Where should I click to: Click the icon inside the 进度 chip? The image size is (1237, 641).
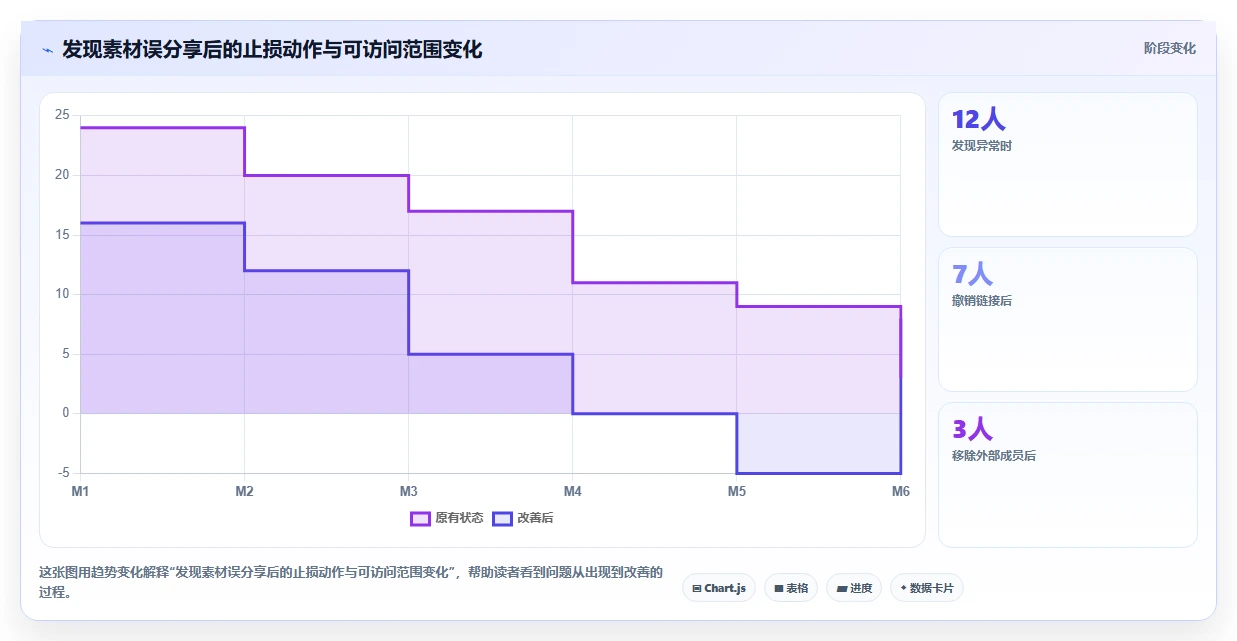(841, 589)
